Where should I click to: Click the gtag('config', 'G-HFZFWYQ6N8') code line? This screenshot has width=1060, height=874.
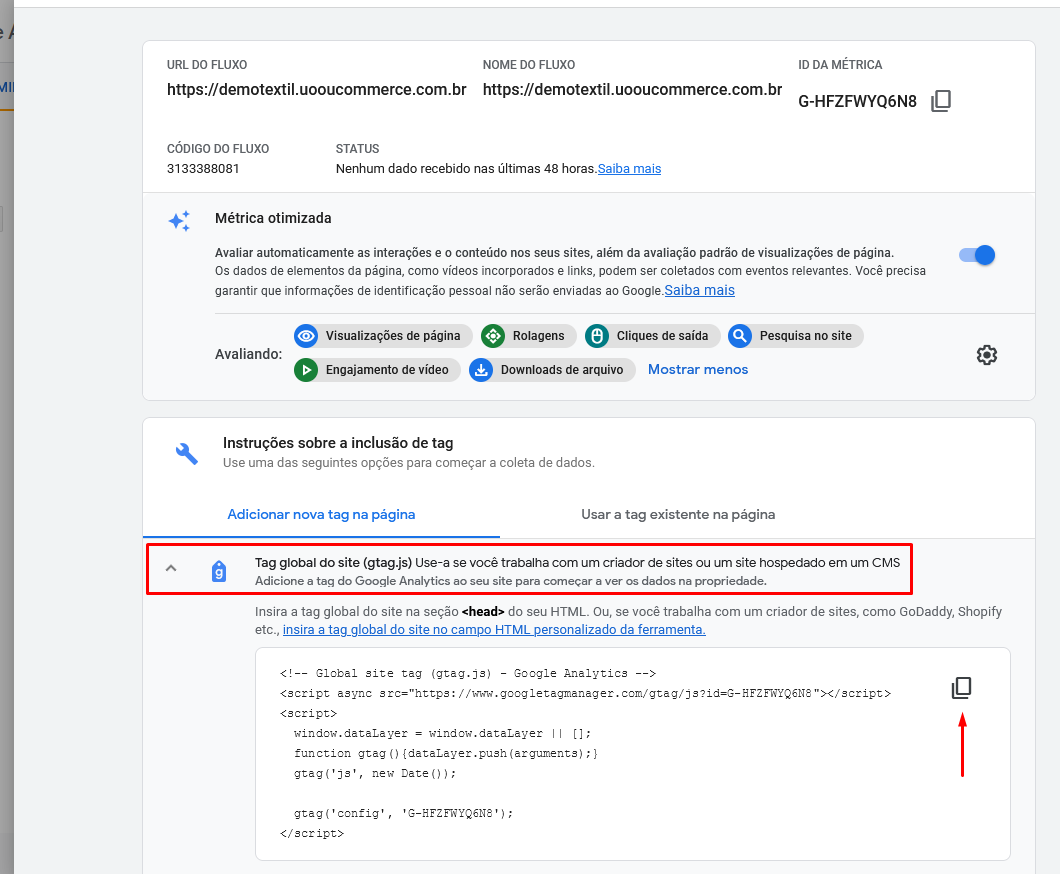click(404, 813)
